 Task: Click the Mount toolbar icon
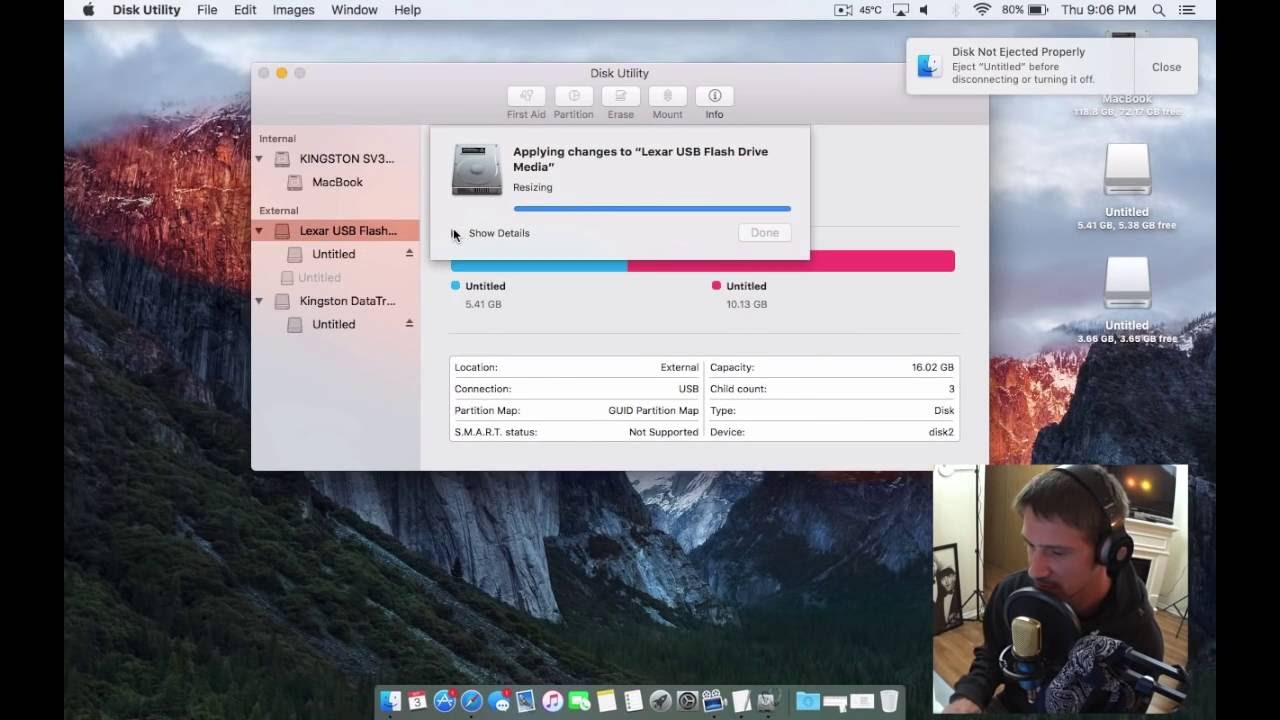click(x=667, y=96)
